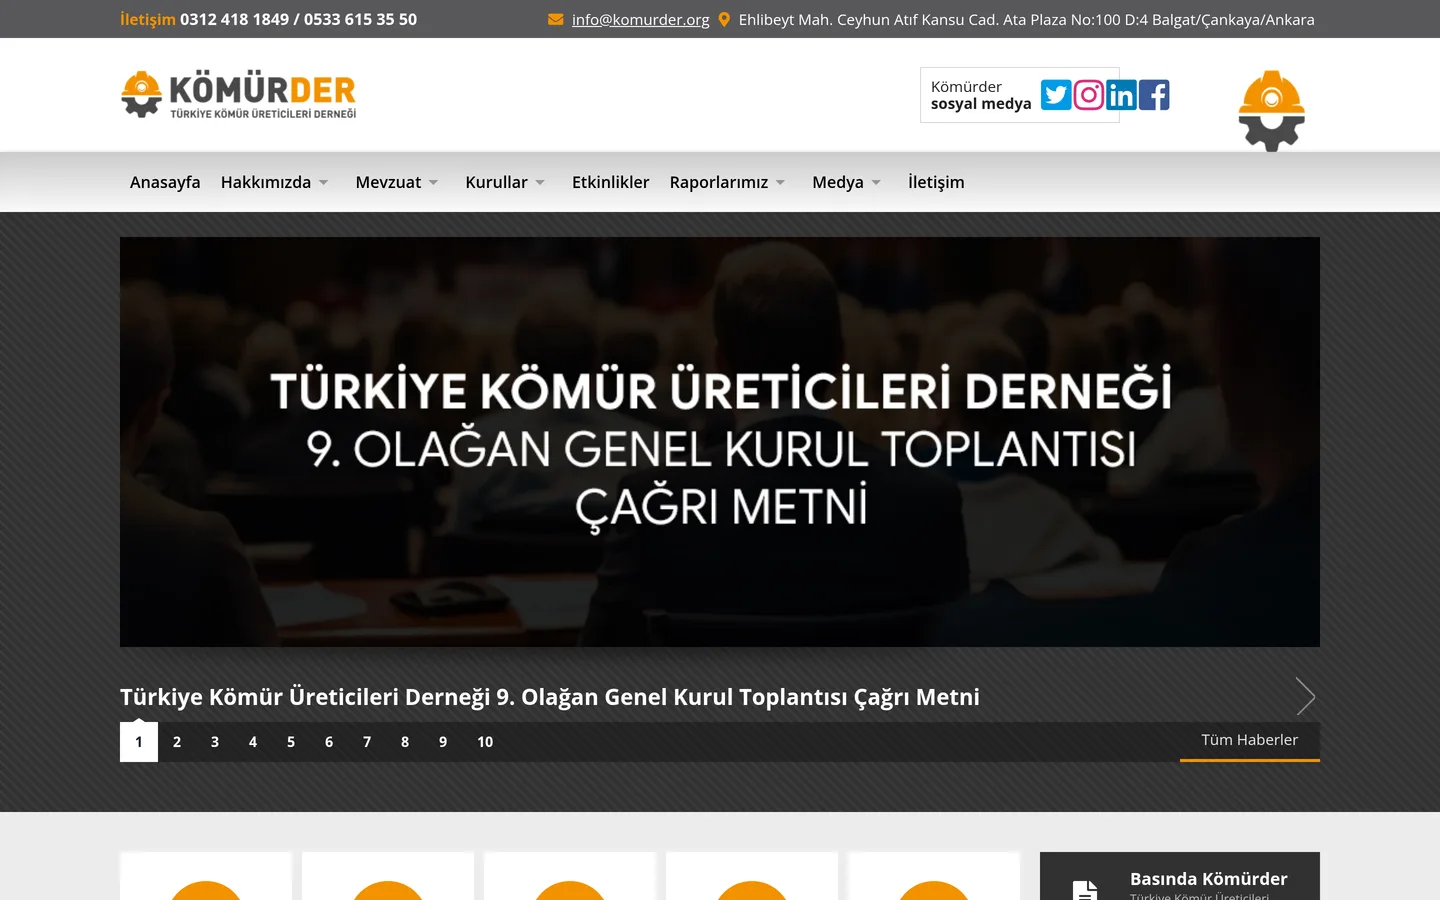
Task: Open the Instagram social media icon
Action: (1089, 95)
